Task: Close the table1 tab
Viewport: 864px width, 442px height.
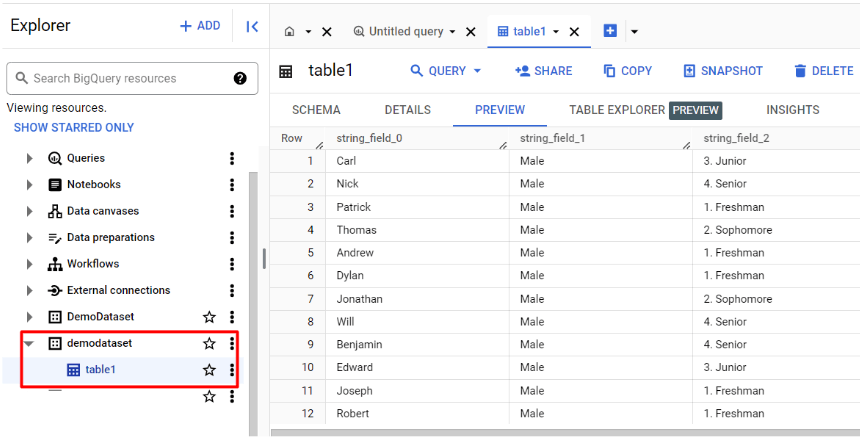Action: [574, 32]
